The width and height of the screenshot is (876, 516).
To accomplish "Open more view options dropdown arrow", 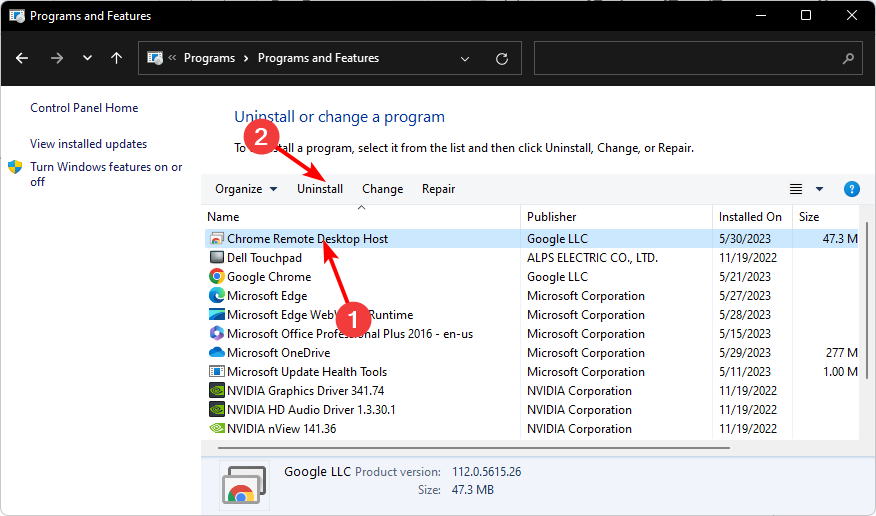I will [819, 189].
